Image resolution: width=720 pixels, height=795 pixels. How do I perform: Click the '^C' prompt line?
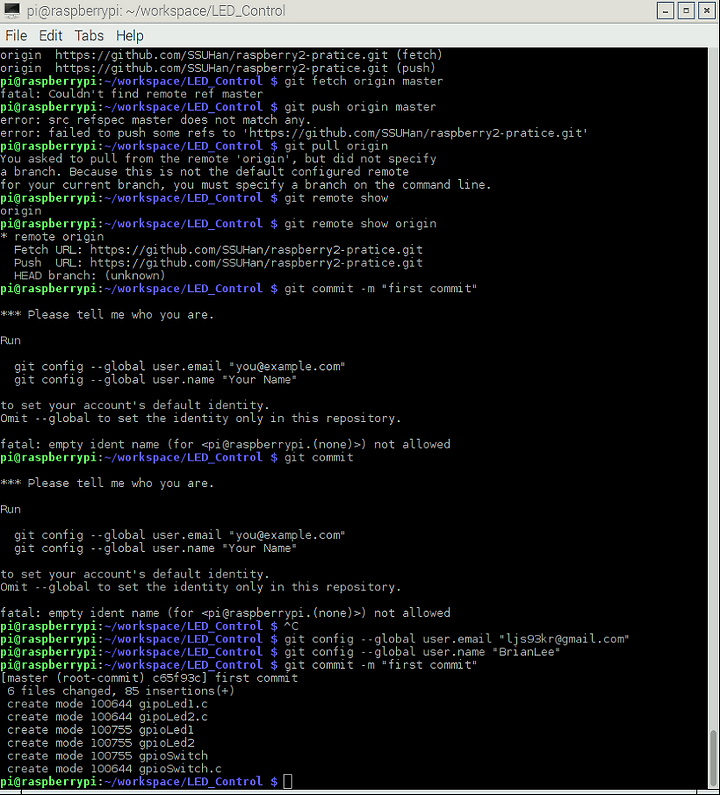149,626
